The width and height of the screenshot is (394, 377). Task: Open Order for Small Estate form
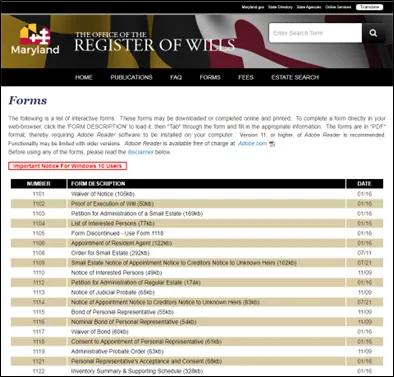110,253
